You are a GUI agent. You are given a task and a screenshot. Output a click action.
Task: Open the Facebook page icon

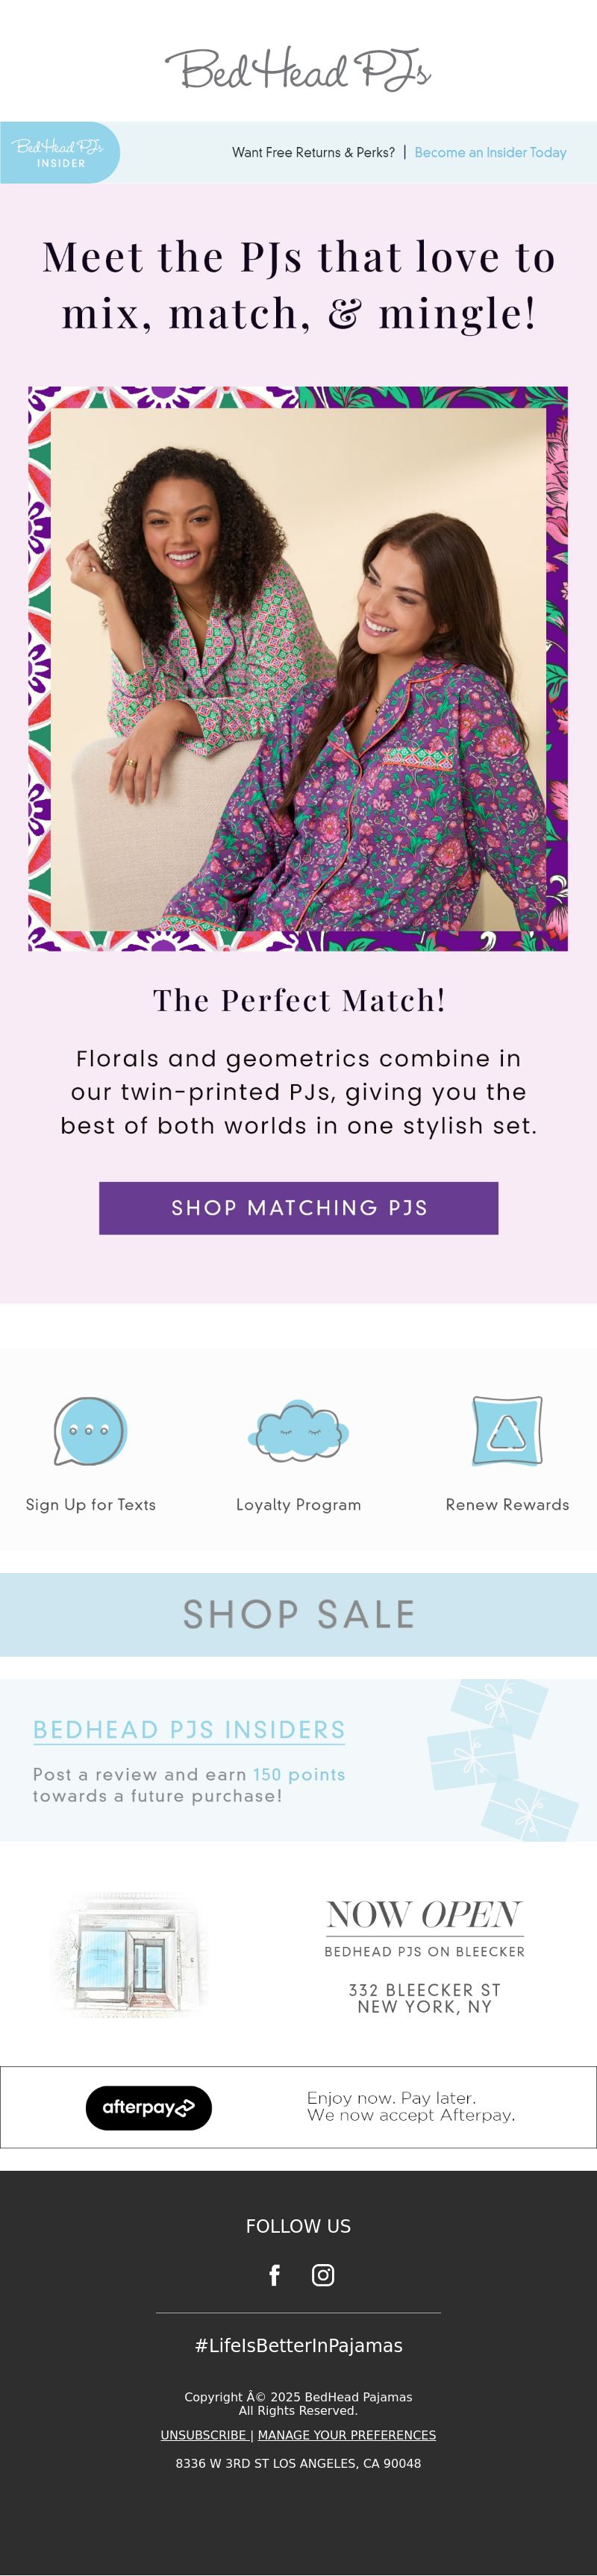(274, 2275)
